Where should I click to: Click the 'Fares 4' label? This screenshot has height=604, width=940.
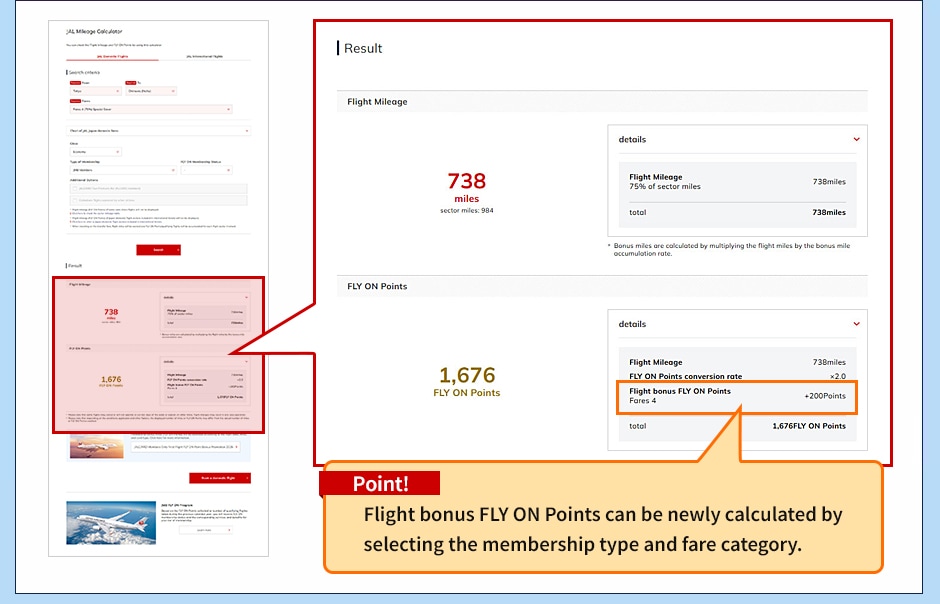coord(643,400)
